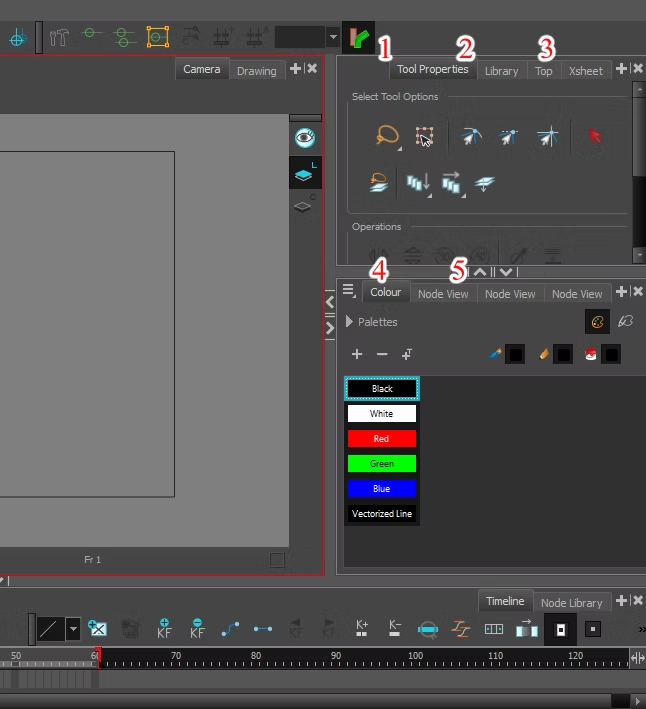Viewport: 646px width, 709px height.
Task: Select the Blue colour swatch
Action: 382,488
